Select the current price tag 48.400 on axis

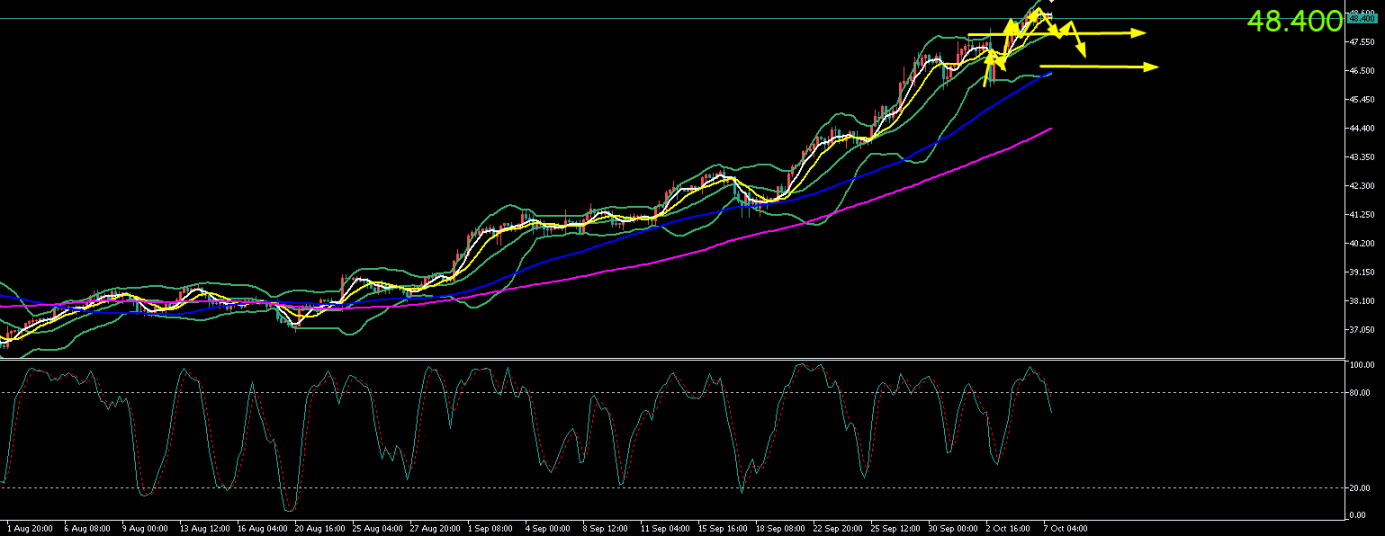pos(1362,18)
